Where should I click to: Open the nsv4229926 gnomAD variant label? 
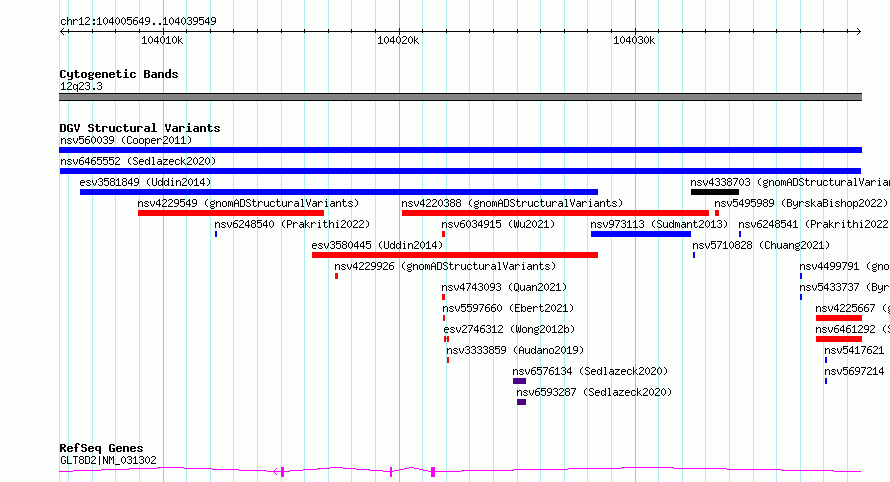(445, 266)
